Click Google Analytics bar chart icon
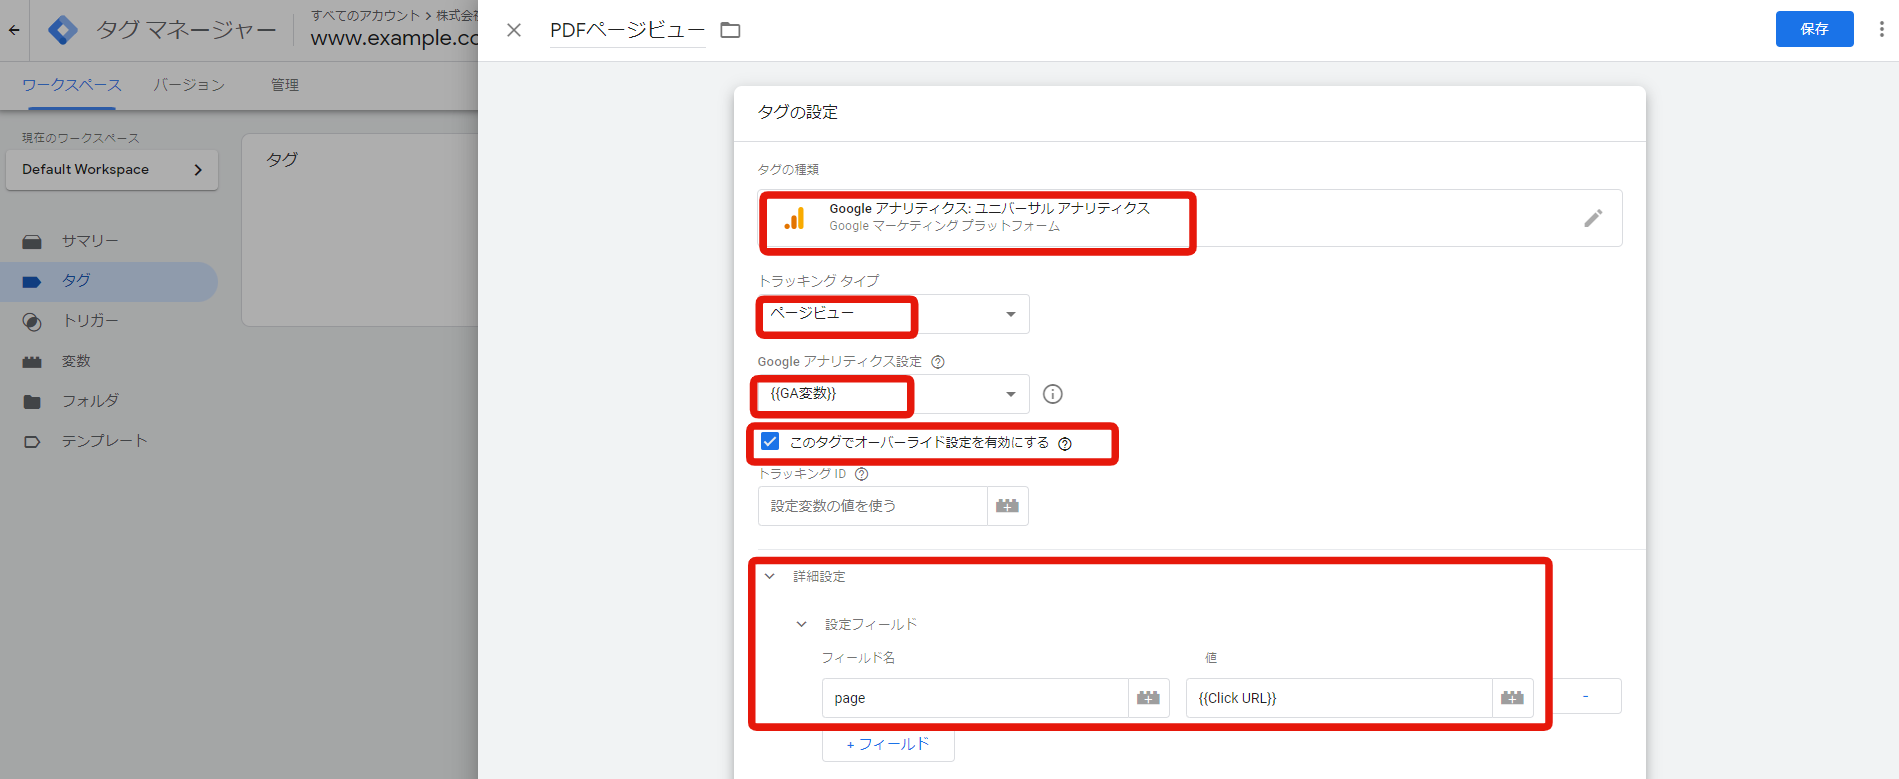1899x779 pixels. pos(795,218)
